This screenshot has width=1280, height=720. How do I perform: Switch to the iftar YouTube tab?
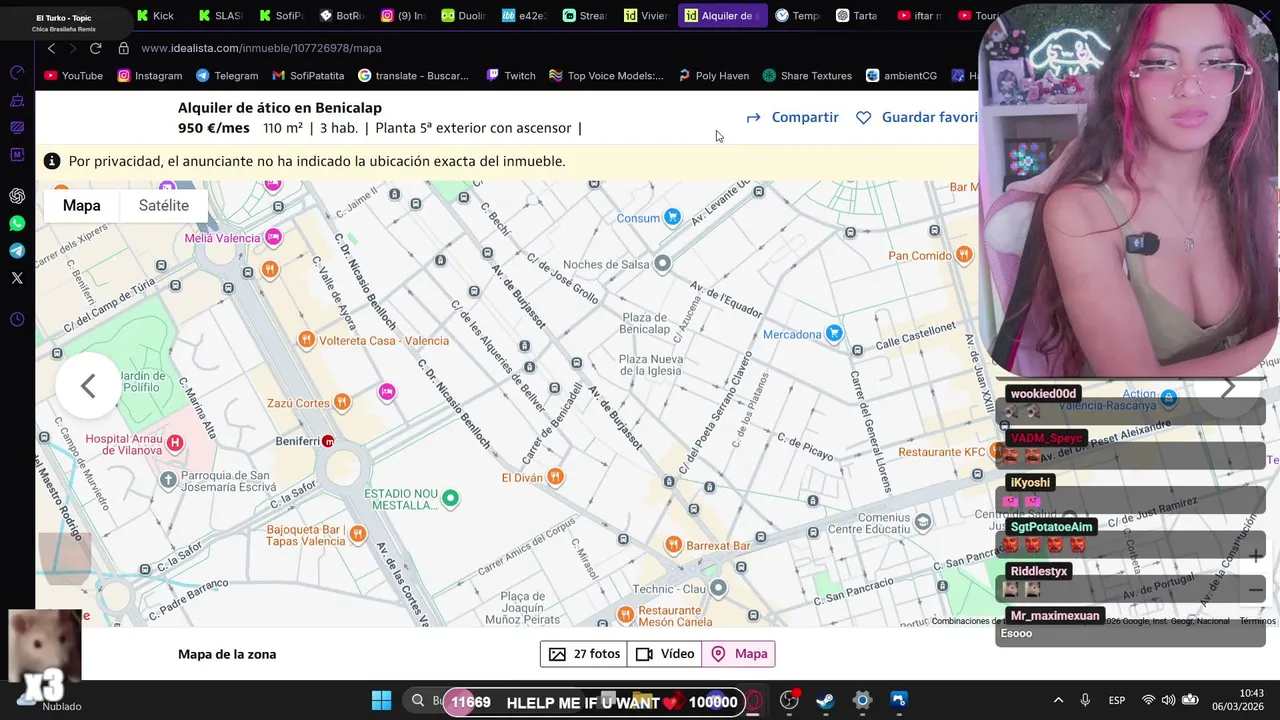918,16
